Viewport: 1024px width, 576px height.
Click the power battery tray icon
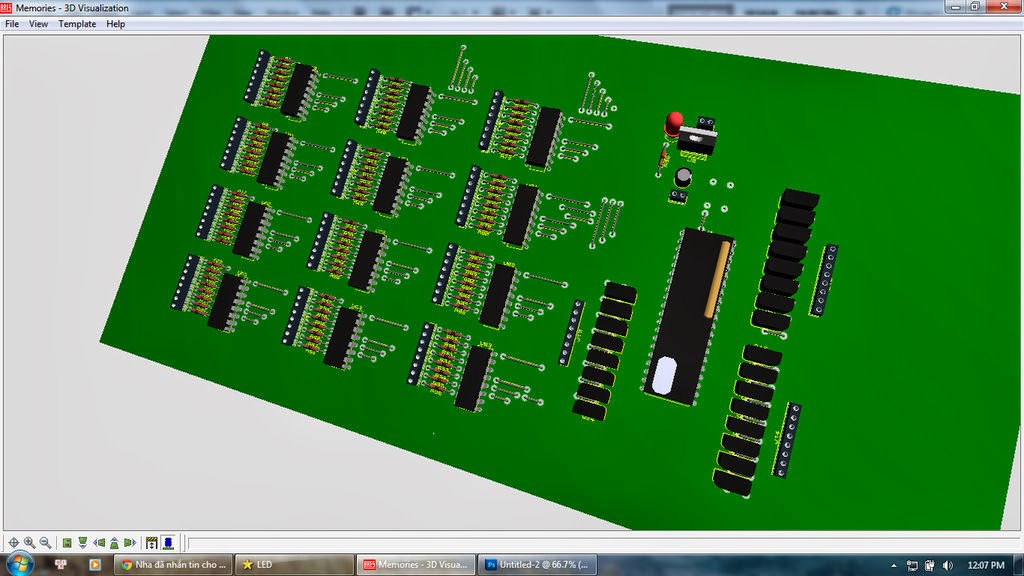click(x=930, y=566)
